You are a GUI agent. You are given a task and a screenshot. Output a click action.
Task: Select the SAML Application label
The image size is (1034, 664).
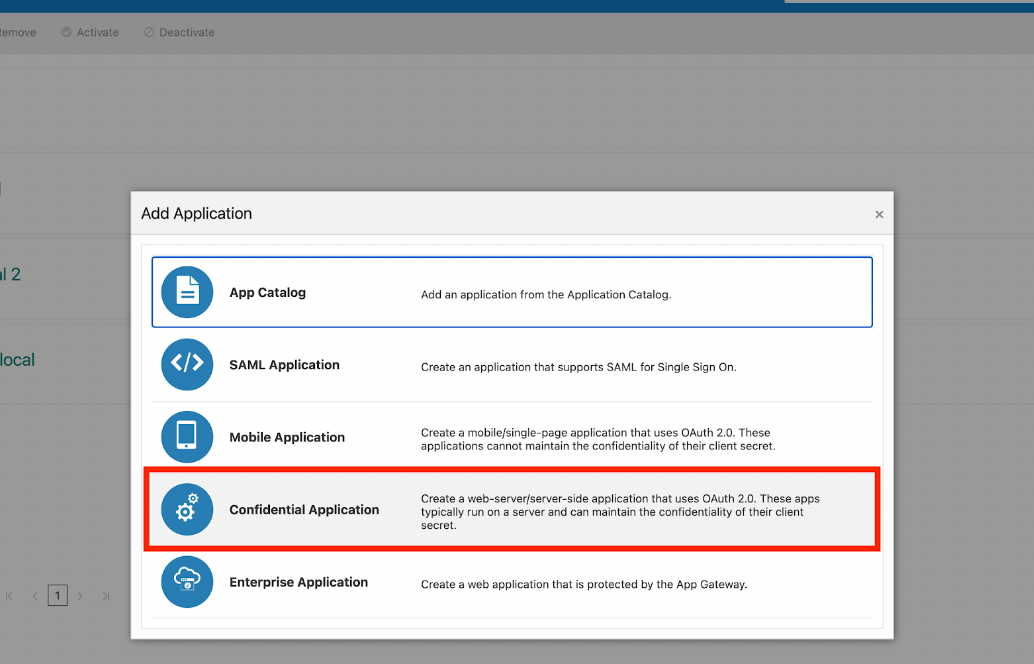(x=284, y=365)
